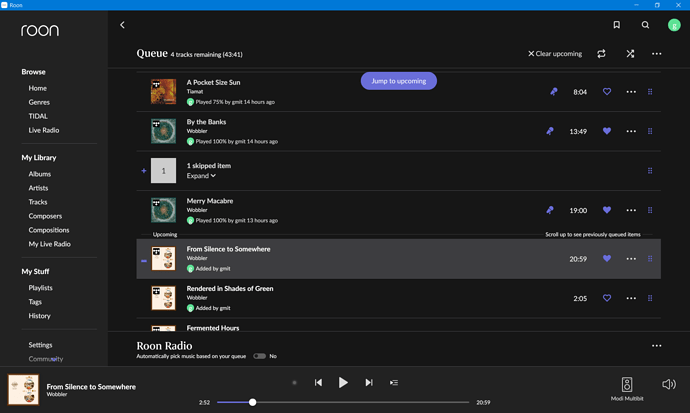Expand the 1 skipped item

point(201,175)
